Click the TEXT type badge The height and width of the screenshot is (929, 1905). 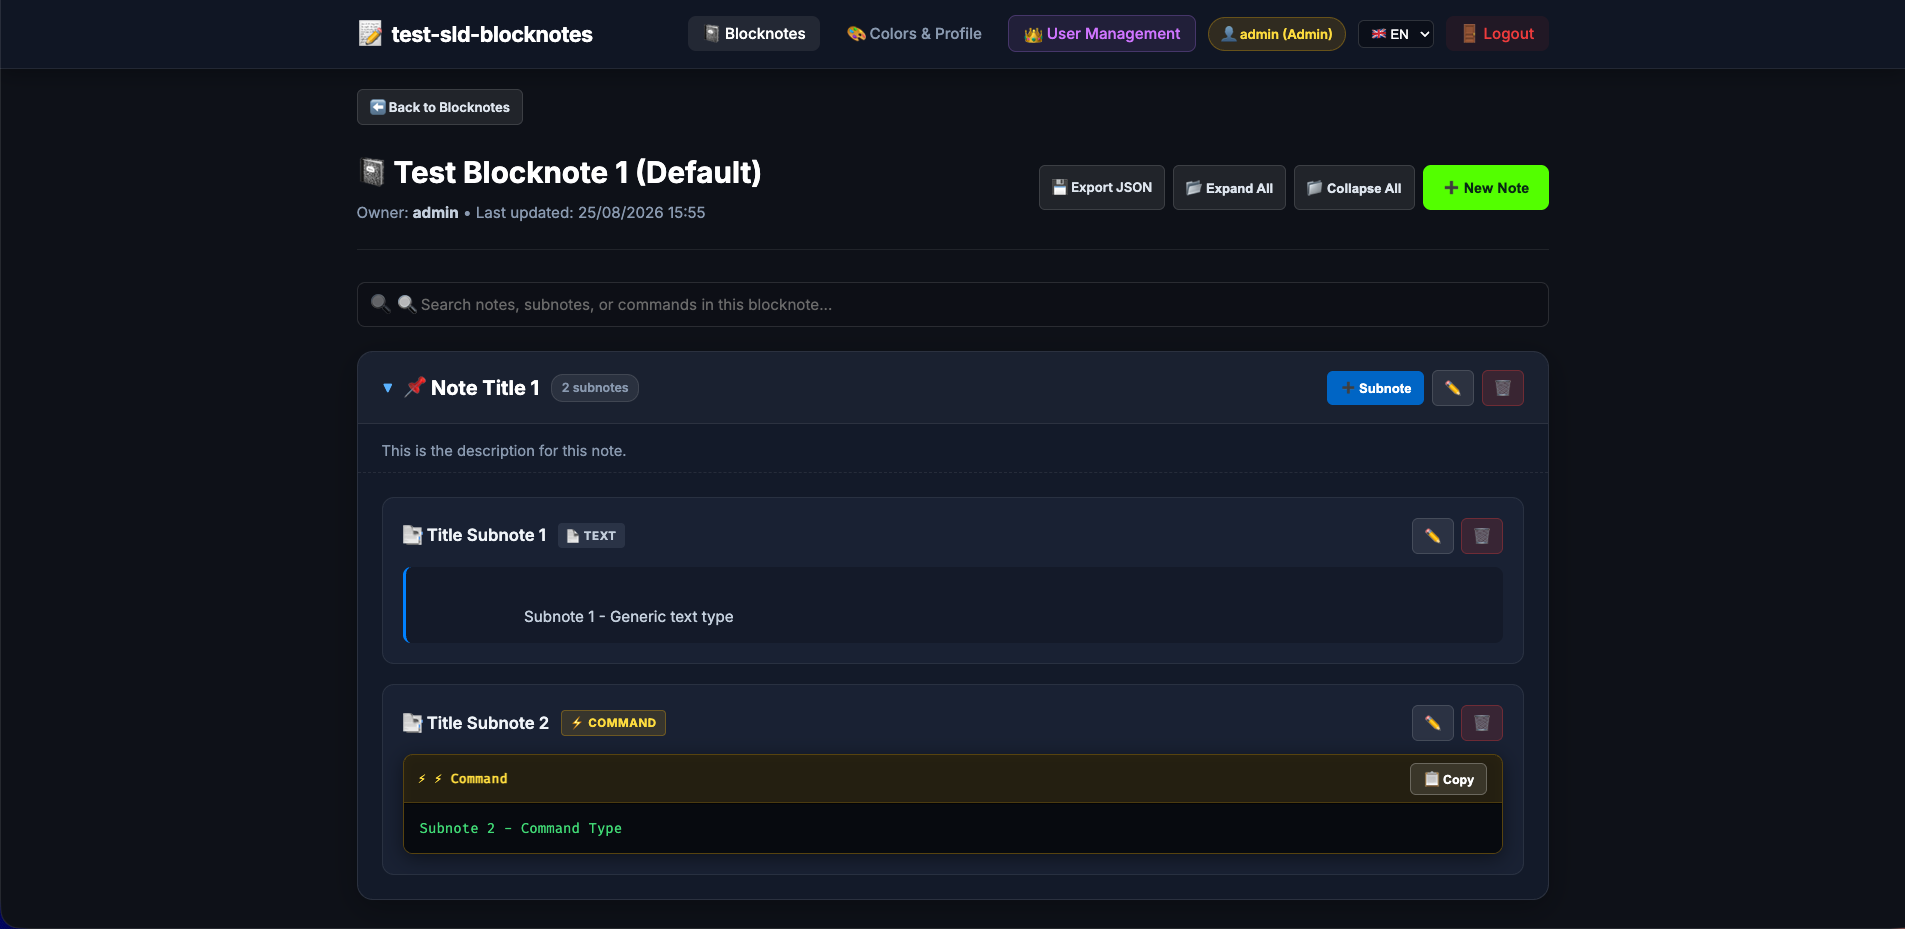(x=591, y=536)
